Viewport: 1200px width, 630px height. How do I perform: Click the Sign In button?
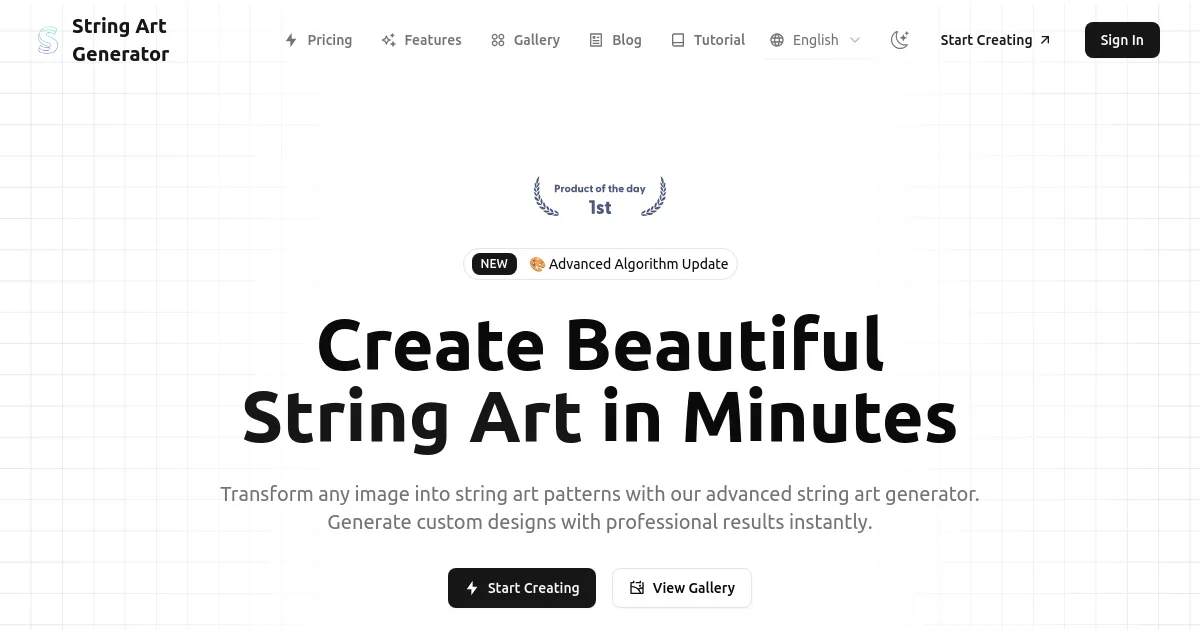[x=1121, y=40]
